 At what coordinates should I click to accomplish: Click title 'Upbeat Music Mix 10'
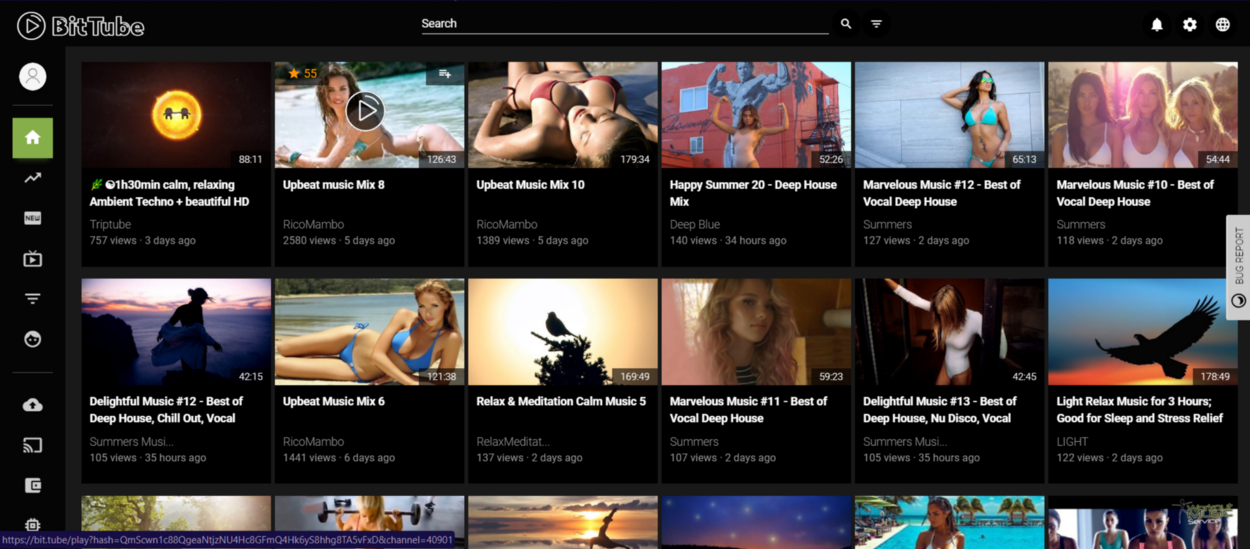click(x=531, y=185)
